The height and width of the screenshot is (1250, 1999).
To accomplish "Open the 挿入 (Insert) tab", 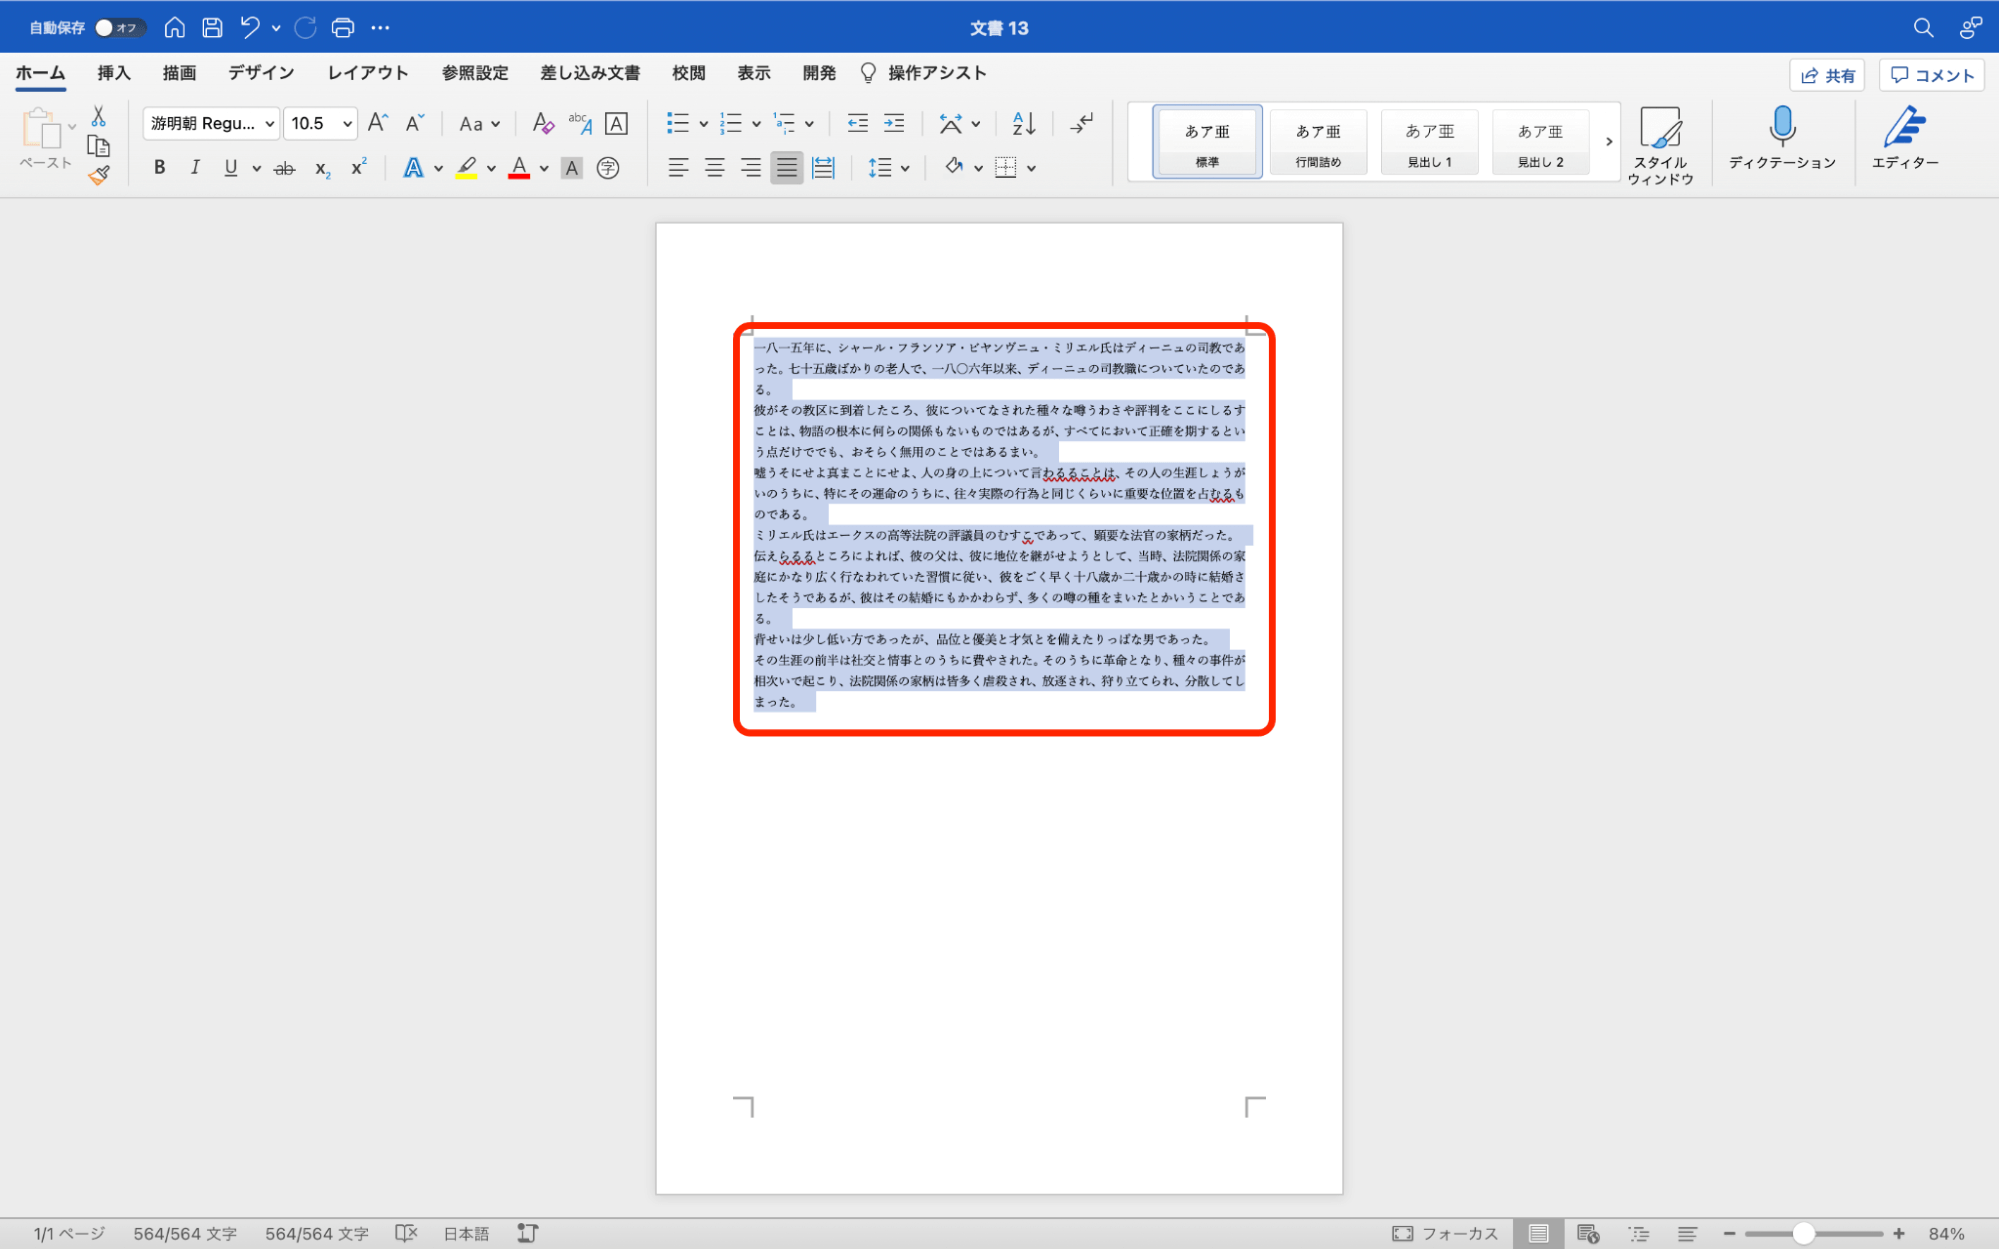I will 114,73.
